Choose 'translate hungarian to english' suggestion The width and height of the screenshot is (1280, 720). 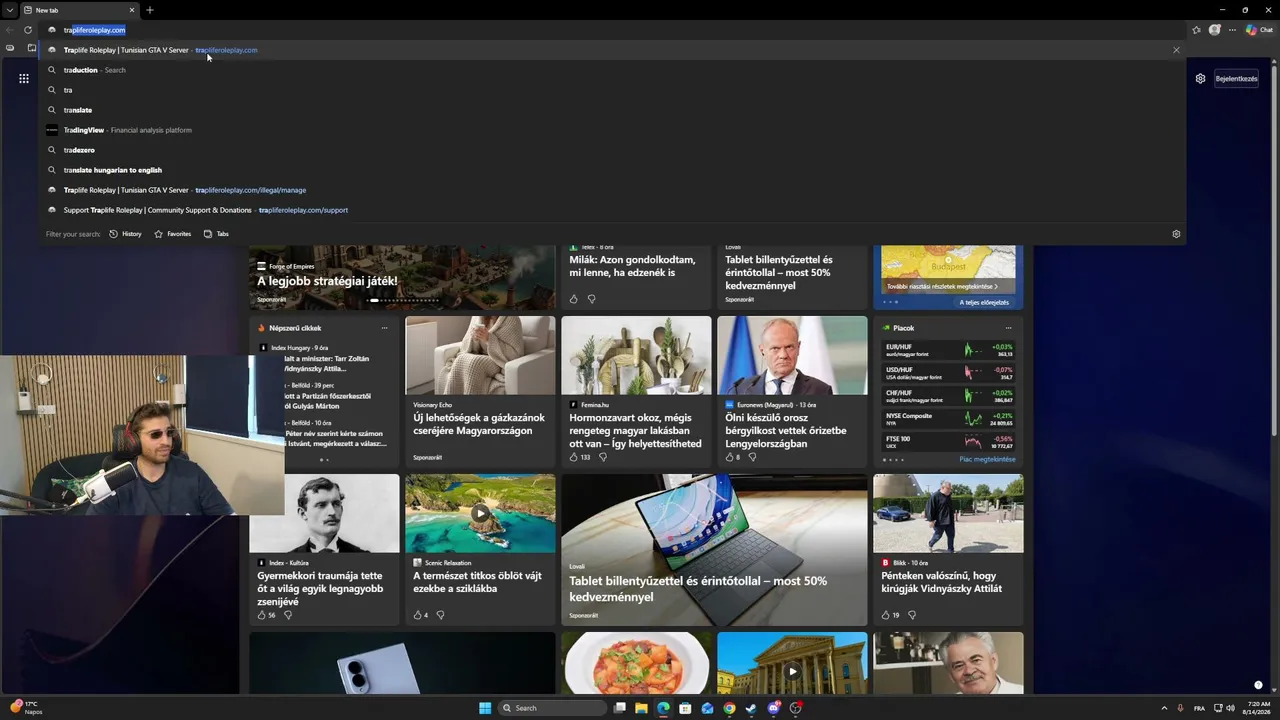pos(612,170)
